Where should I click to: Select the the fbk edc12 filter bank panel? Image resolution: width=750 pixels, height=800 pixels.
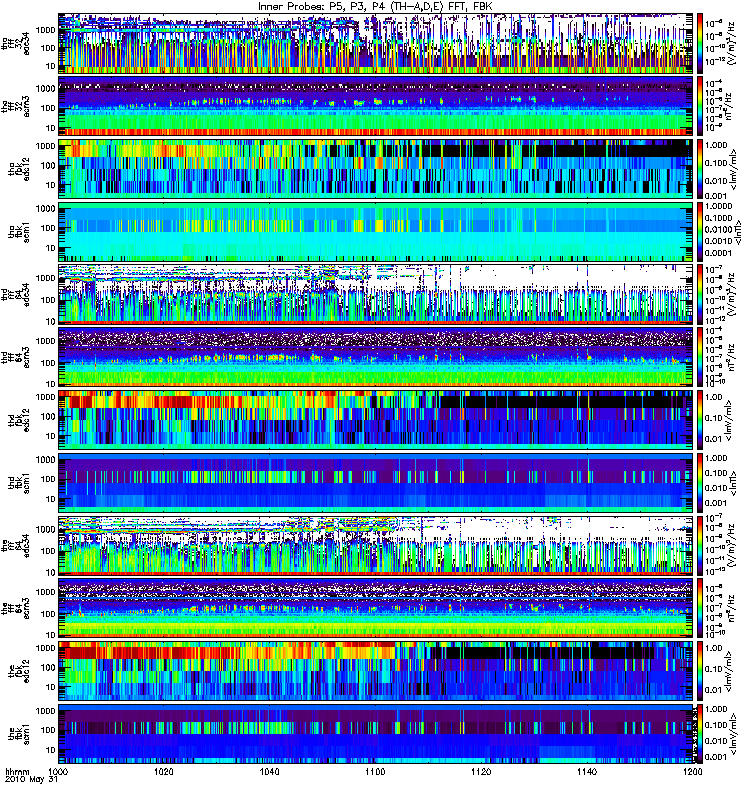(x=376, y=671)
